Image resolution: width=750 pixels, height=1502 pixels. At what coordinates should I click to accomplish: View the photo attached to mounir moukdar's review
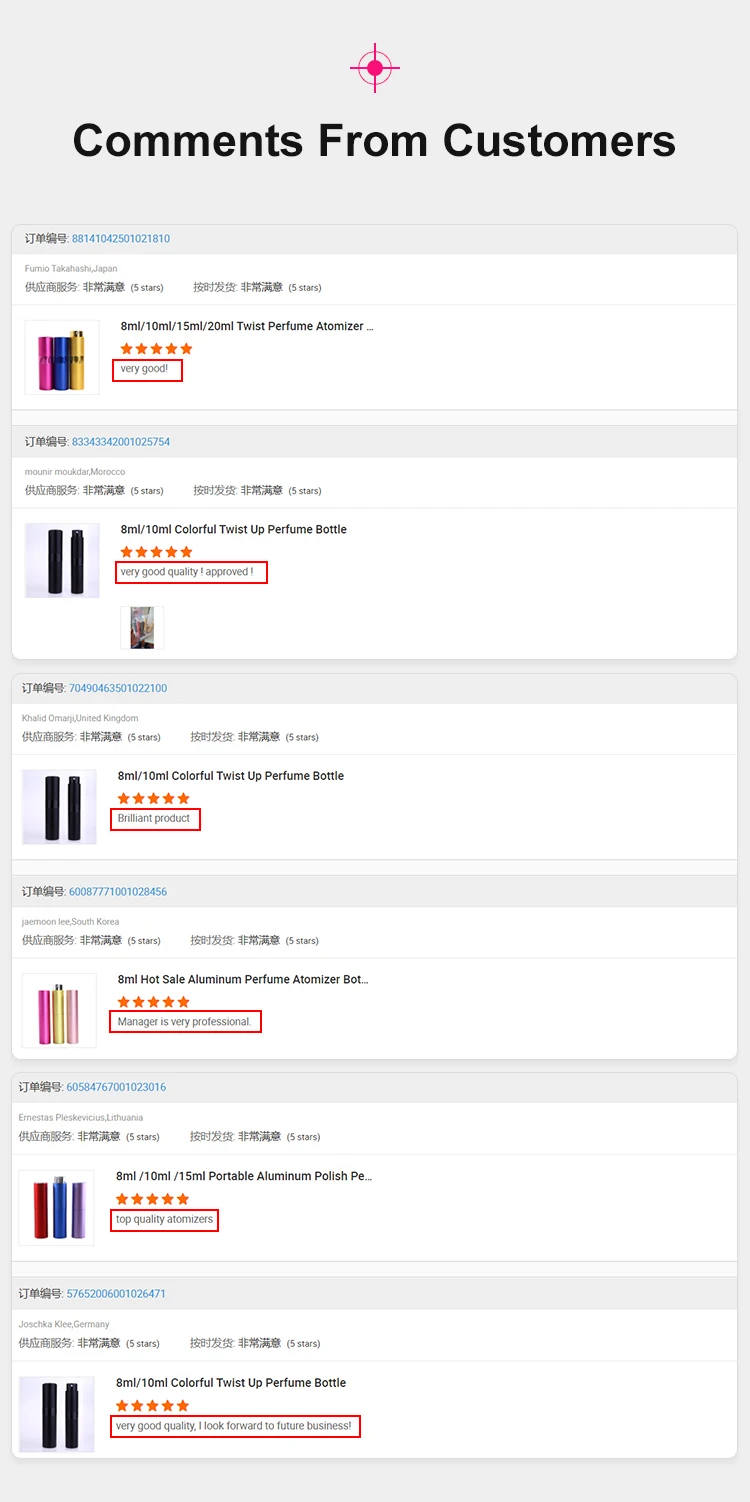[x=142, y=627]
